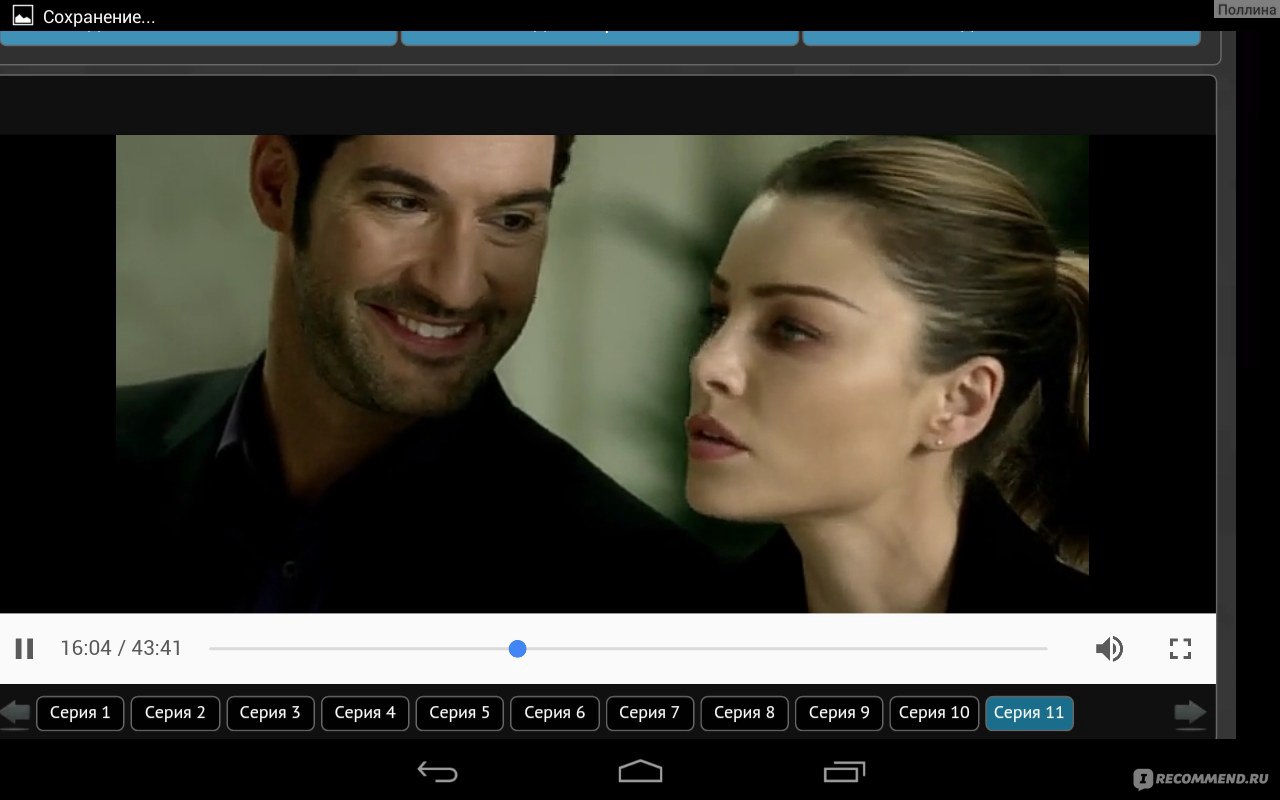Screen dimensions: 1280x800
Task: Tap the Android Home button
Action: (x=640, y=772)
